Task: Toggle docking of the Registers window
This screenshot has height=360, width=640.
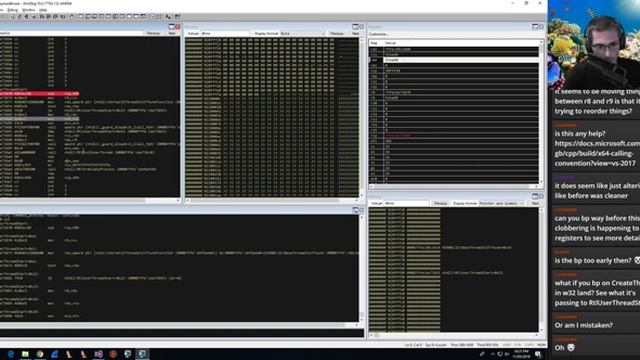Action: tap(535, 27)
